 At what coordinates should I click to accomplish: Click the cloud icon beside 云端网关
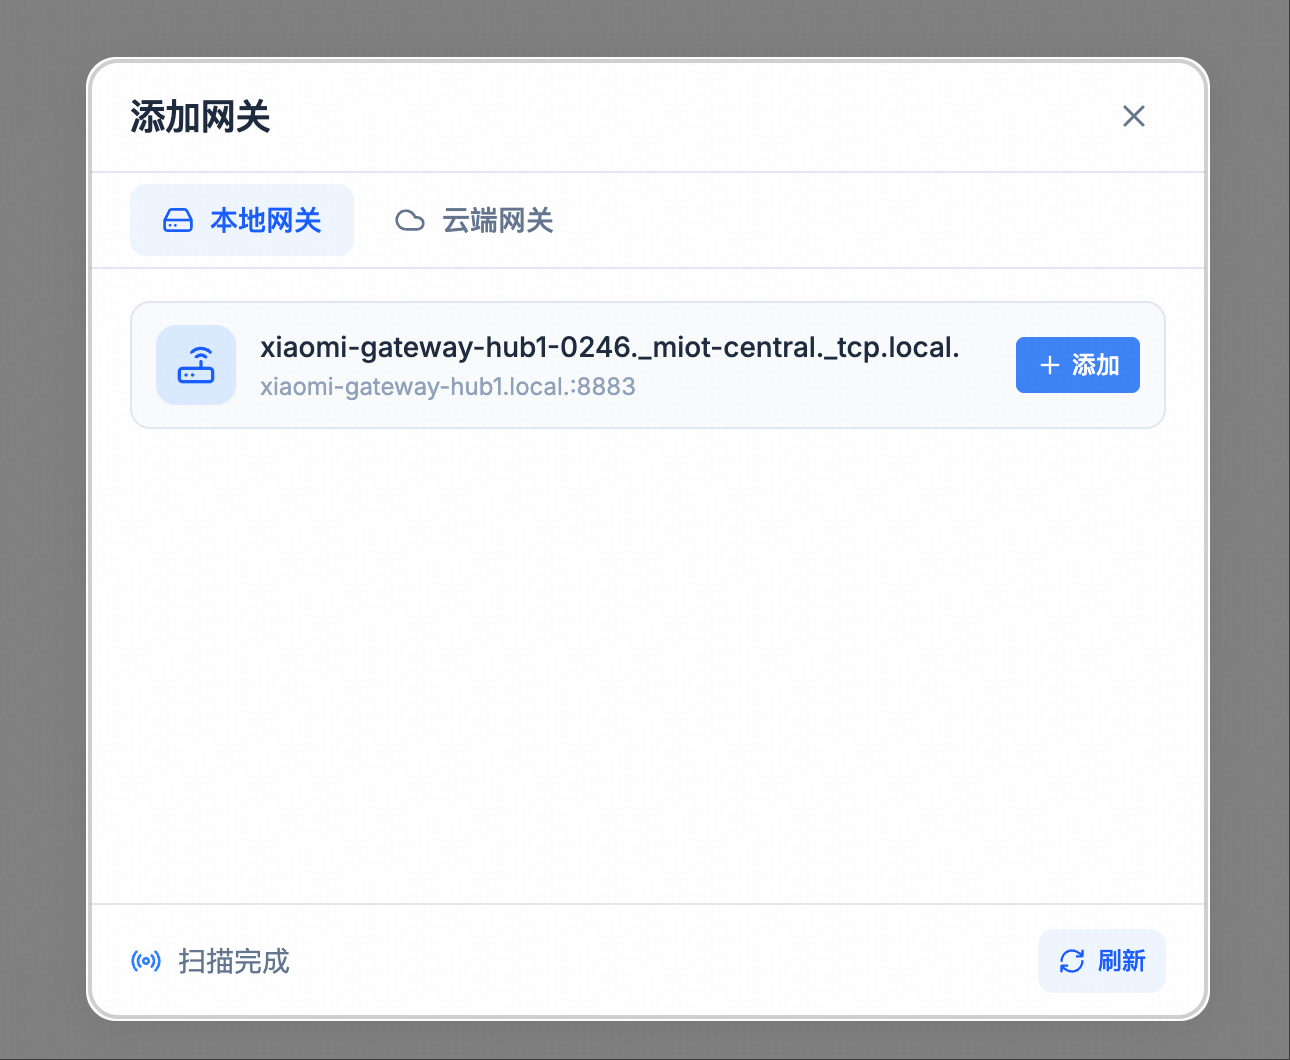coord(410,220)
